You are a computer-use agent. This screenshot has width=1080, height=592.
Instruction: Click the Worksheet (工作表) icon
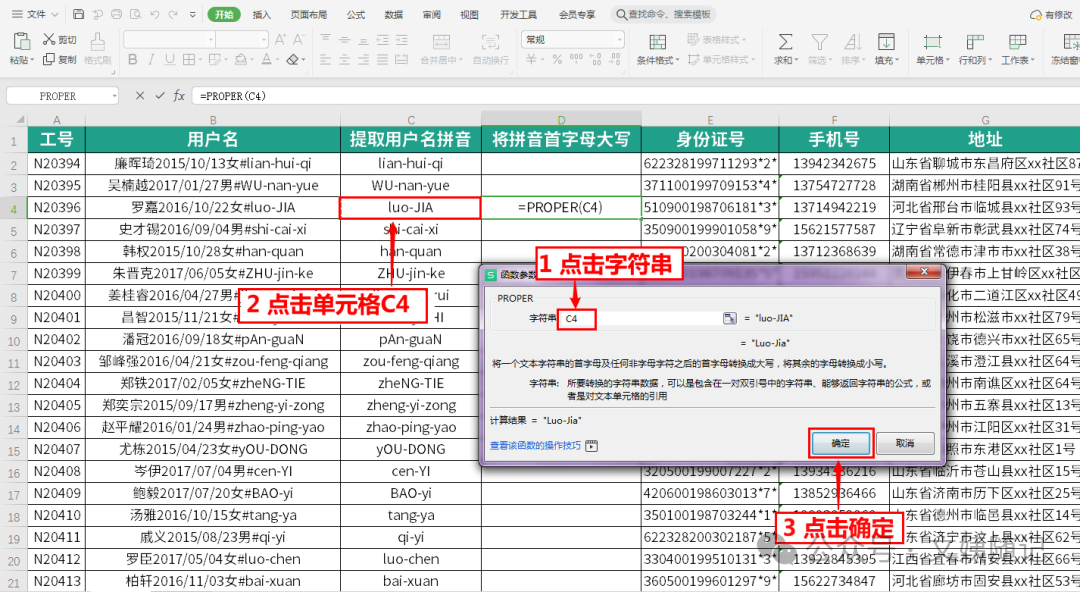pyautogui.click(x=1017, y=42)
